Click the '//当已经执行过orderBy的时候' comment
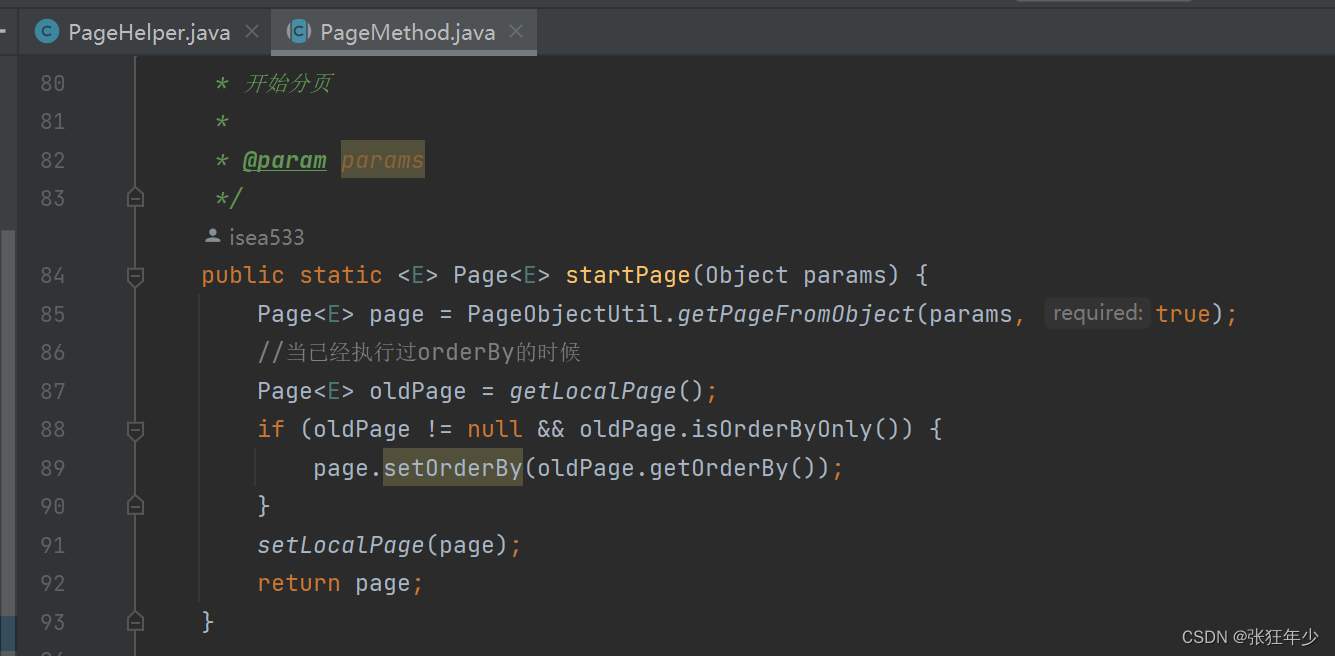Image resolution: width=1335 pixels, height=656 pixels. coord(419,352)
